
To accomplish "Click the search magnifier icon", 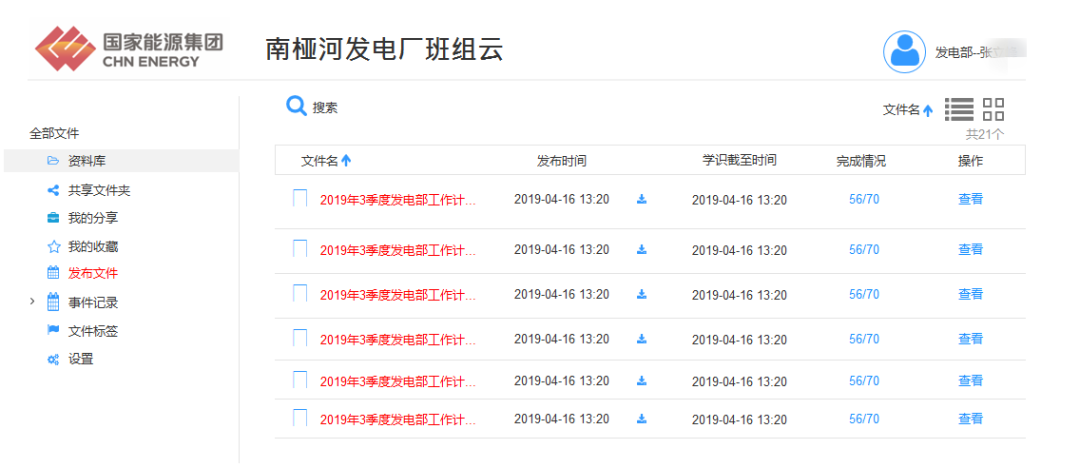I will click(x=296, y=106).
